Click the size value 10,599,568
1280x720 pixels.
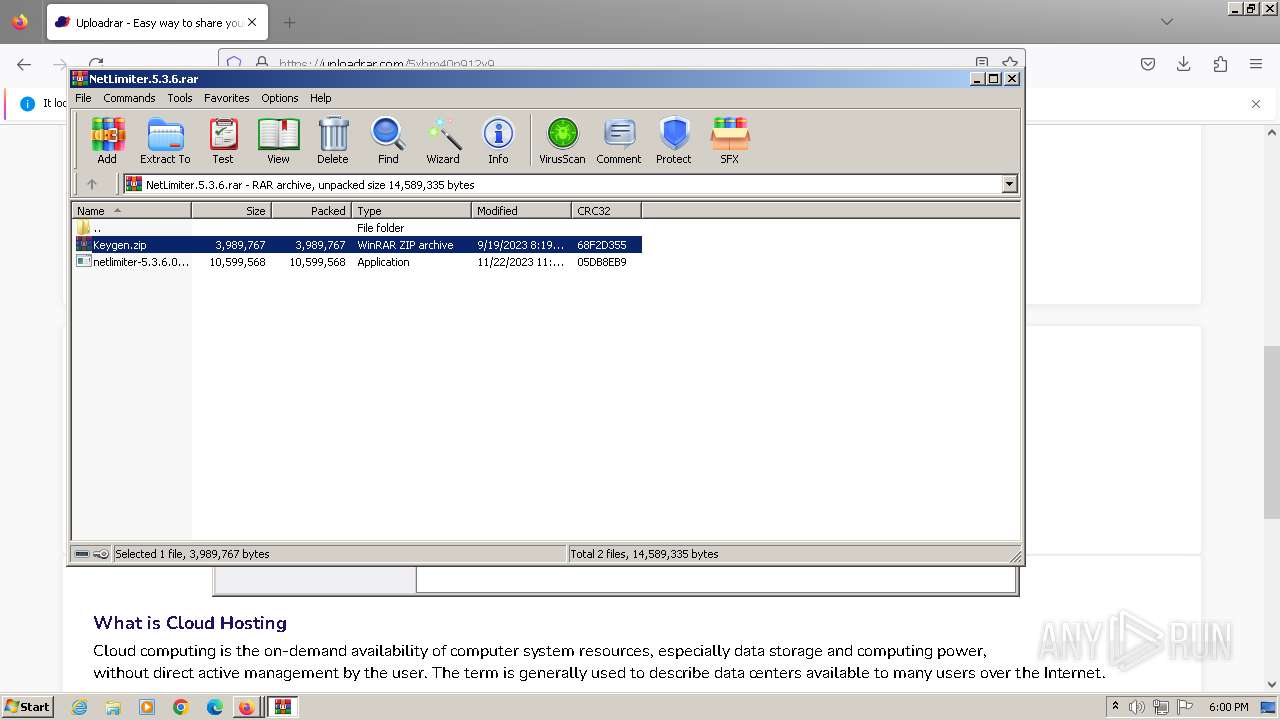[x=237, y=262]
